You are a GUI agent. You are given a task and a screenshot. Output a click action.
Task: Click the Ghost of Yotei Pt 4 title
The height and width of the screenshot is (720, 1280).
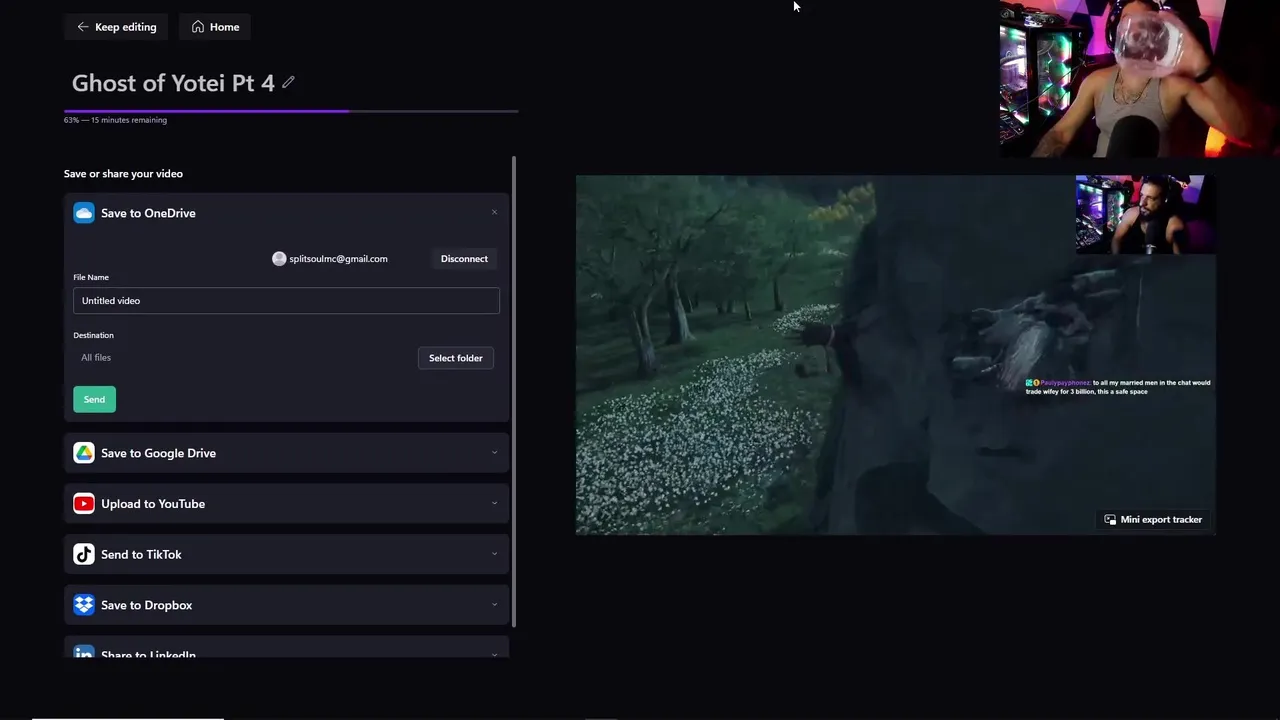click(173, 83)
